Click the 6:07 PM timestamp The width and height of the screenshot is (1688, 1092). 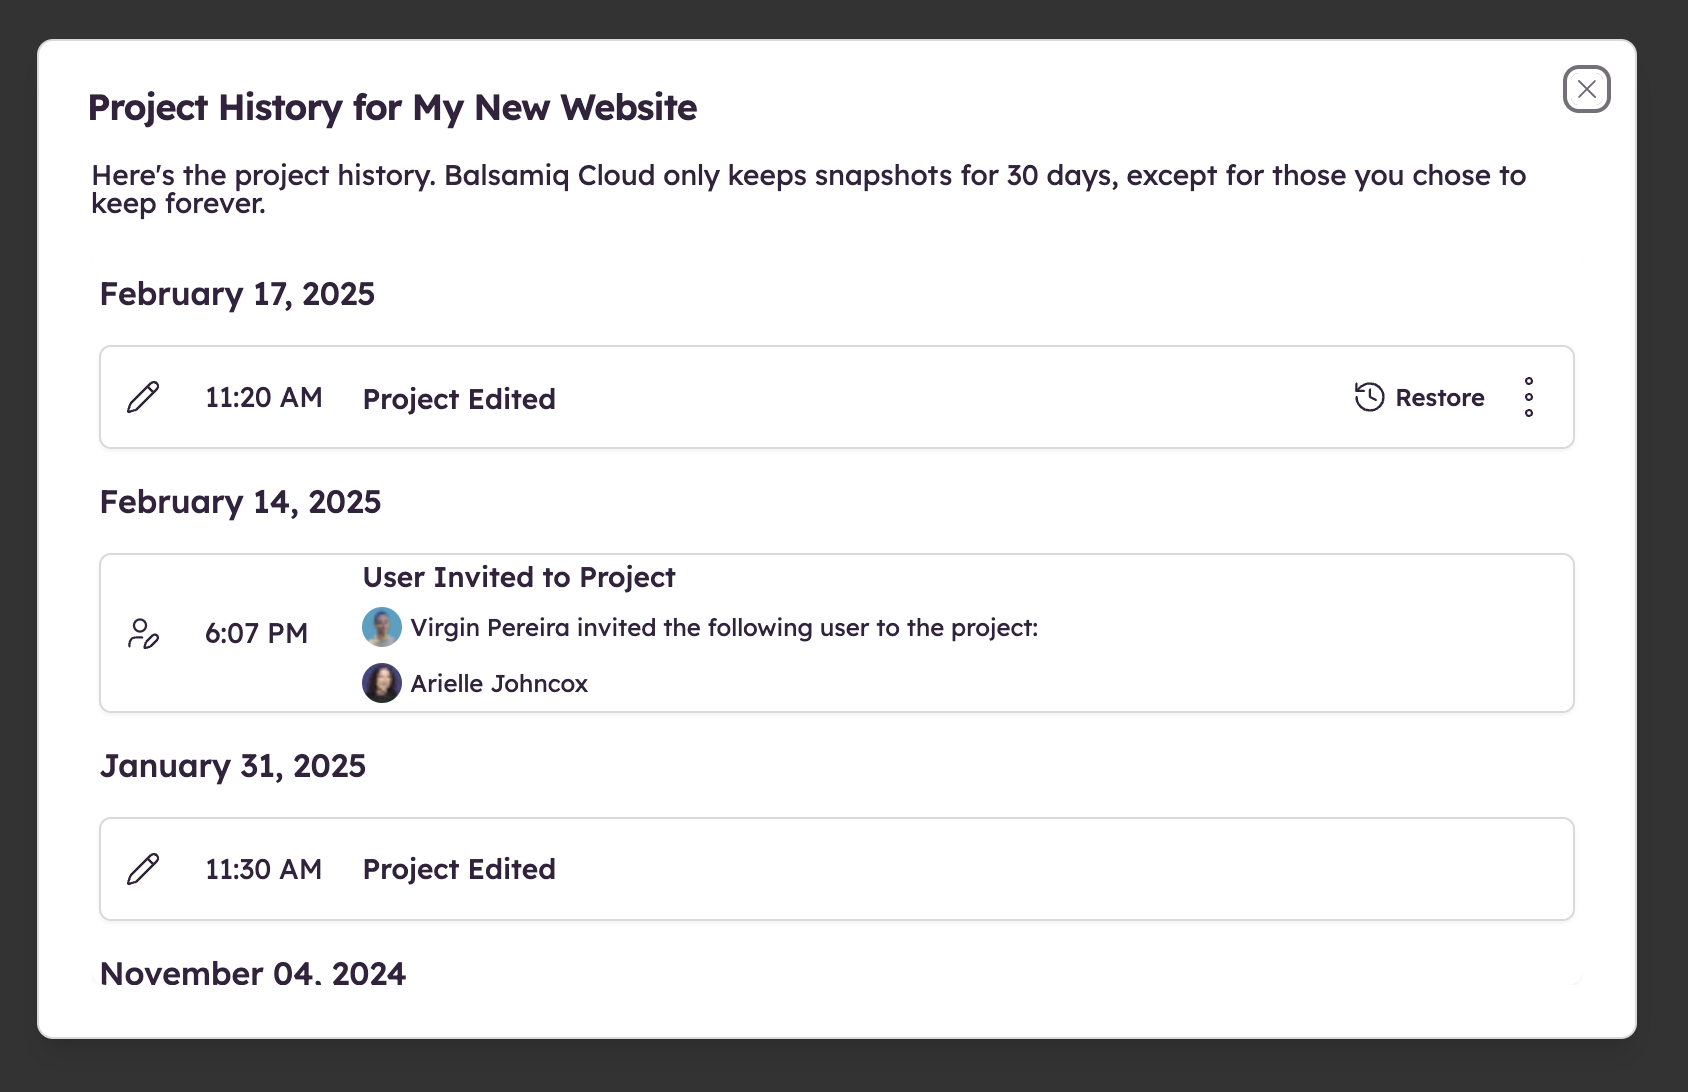point(256,633)
